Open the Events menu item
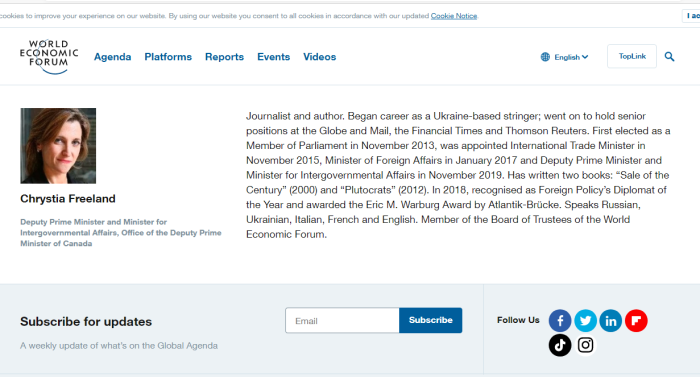 (x=274, y=57)
